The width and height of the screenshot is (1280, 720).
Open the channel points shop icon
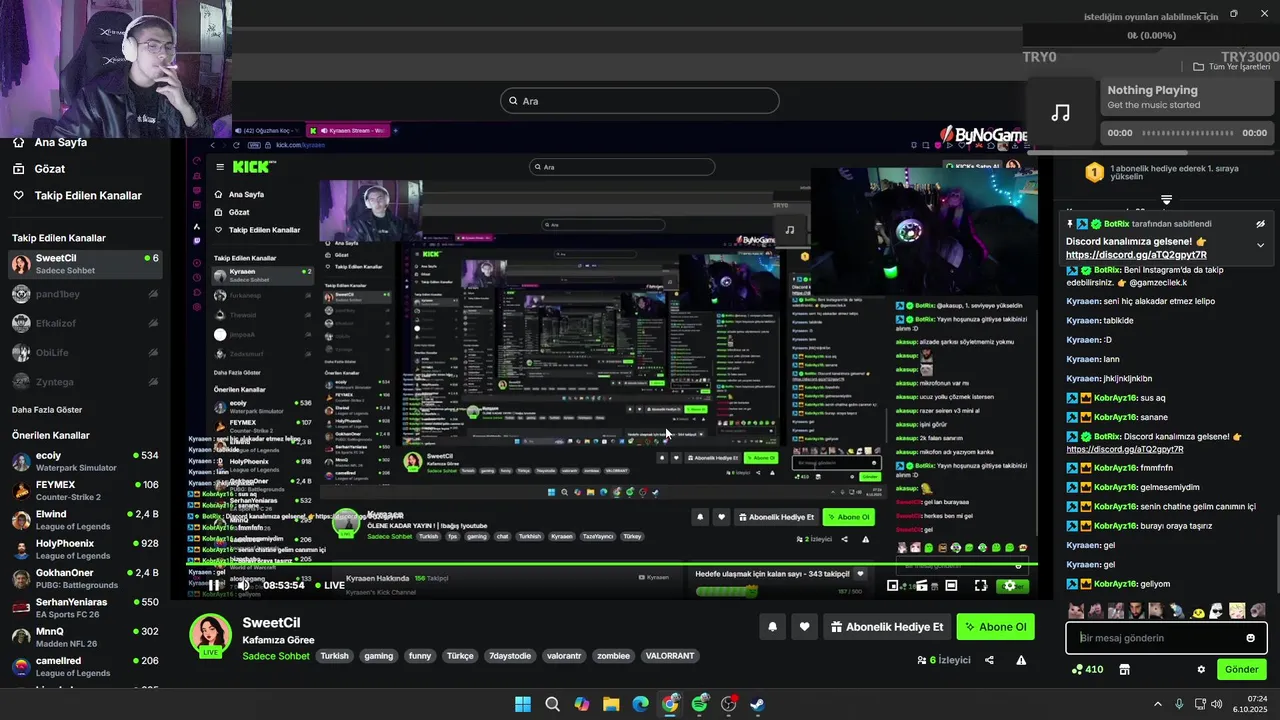(1124, 669)
